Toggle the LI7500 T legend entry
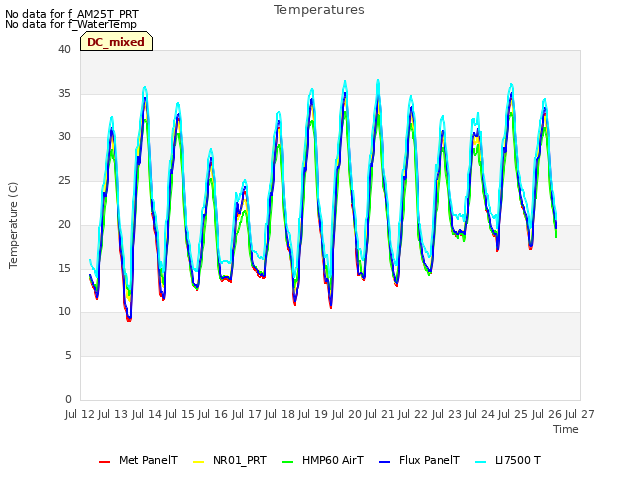This screenshot has height=480, width=640. tap(508, 460)
